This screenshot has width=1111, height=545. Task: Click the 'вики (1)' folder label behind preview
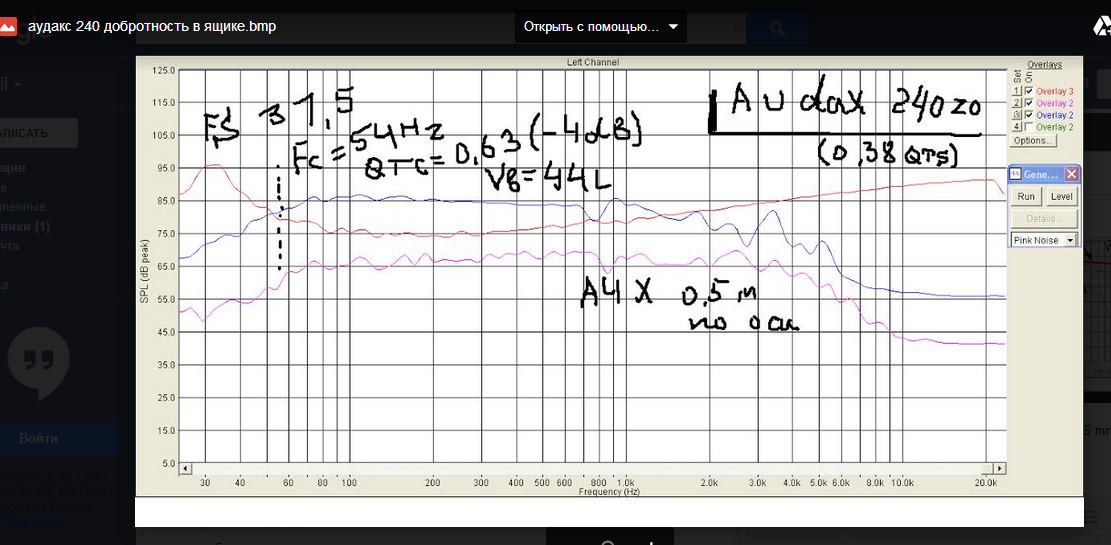pos(25,227)
